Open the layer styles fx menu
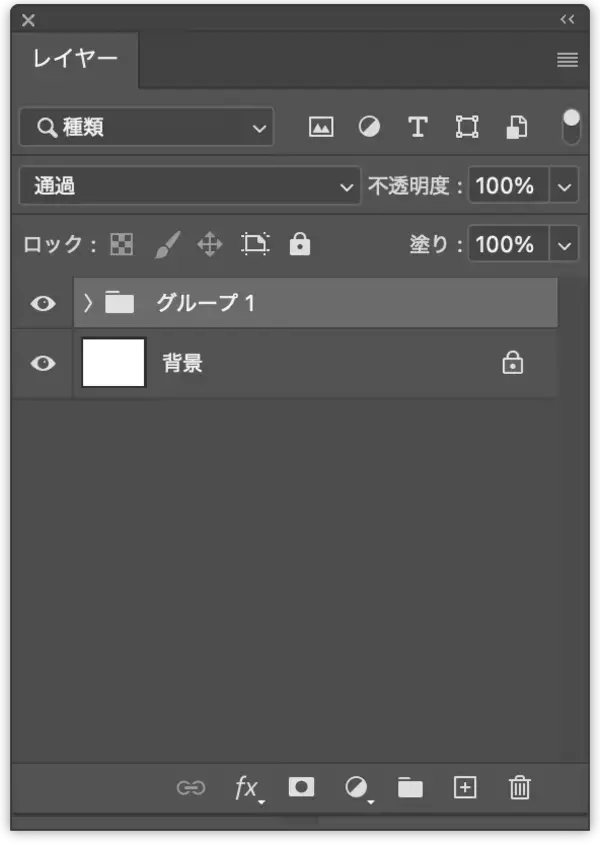 click(x=245, y=787)
